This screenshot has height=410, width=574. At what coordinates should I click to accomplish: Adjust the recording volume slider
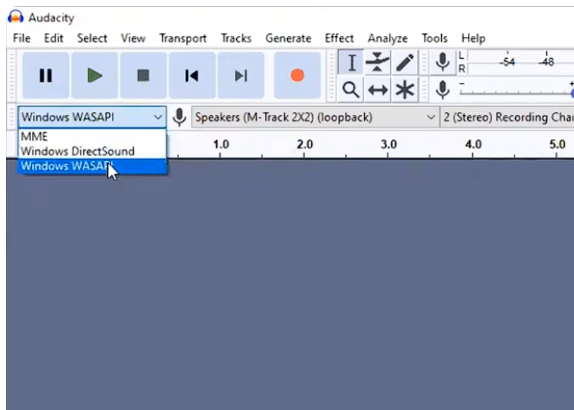pos(517,93)
